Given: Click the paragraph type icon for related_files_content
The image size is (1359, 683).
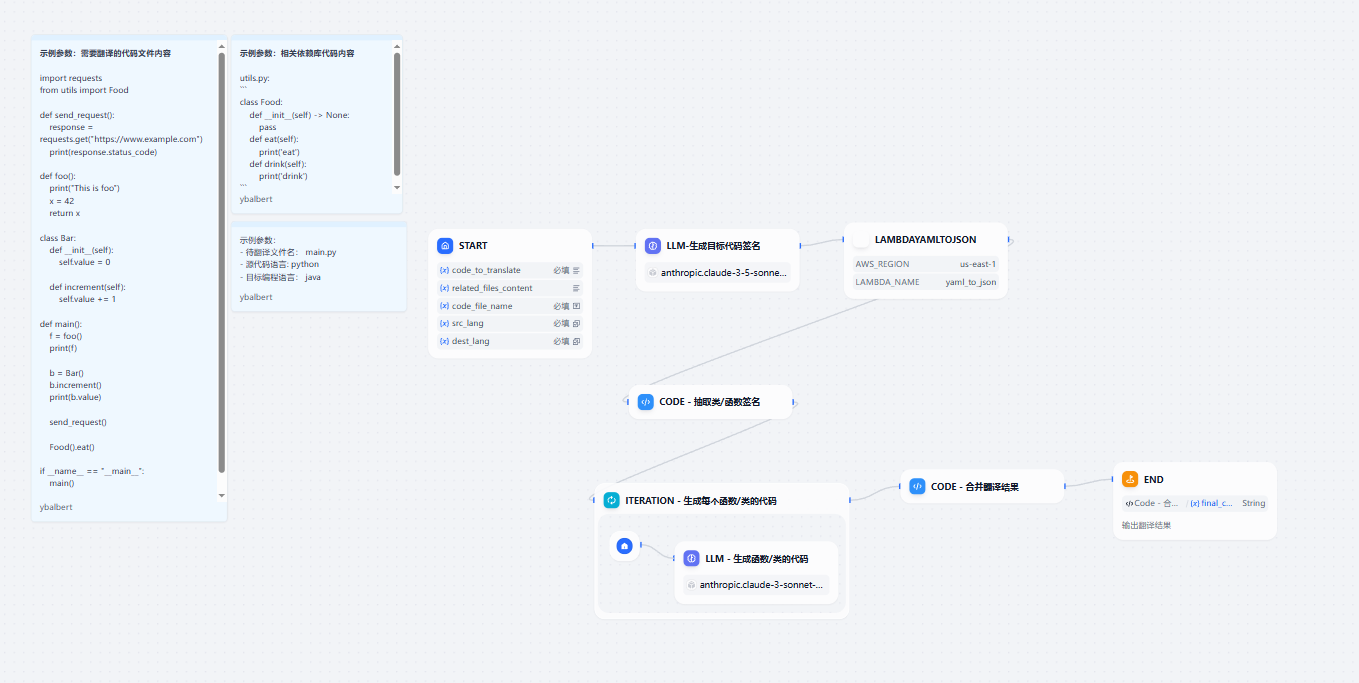Looking at the screenshot, I should coord(576,288).
